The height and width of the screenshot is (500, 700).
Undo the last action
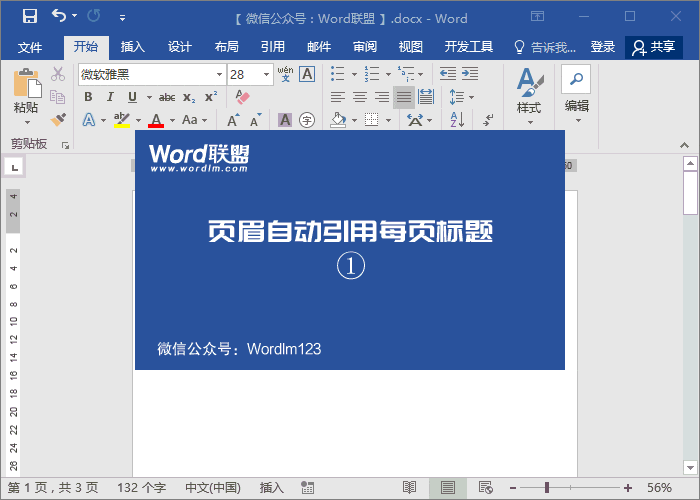(59, 16)
